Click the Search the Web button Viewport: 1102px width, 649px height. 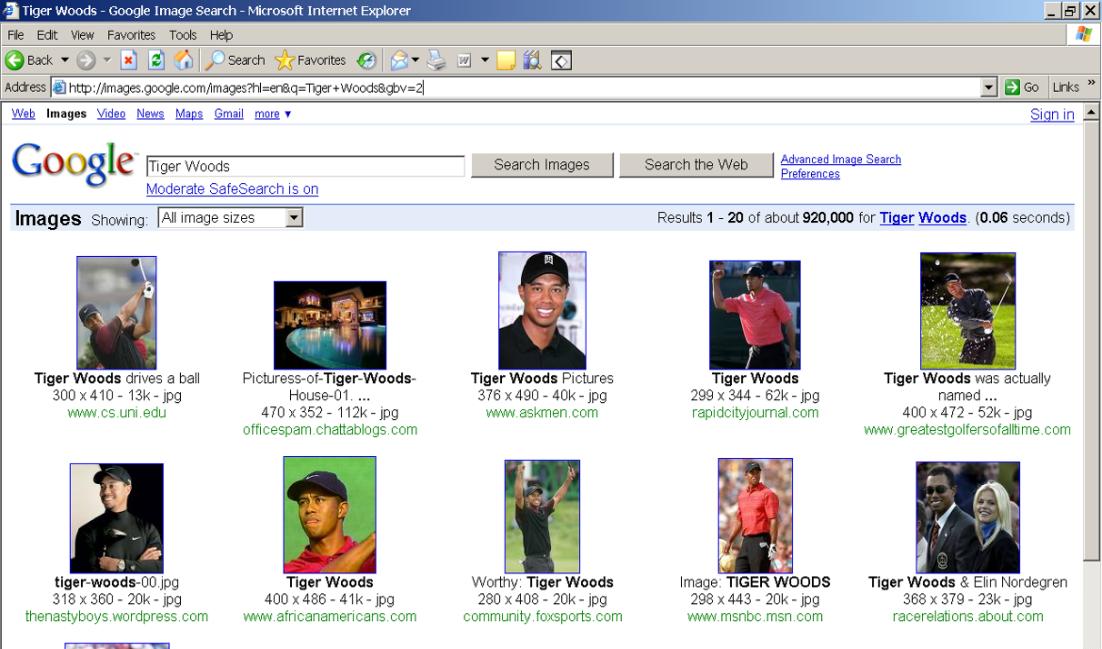[696, 165]
